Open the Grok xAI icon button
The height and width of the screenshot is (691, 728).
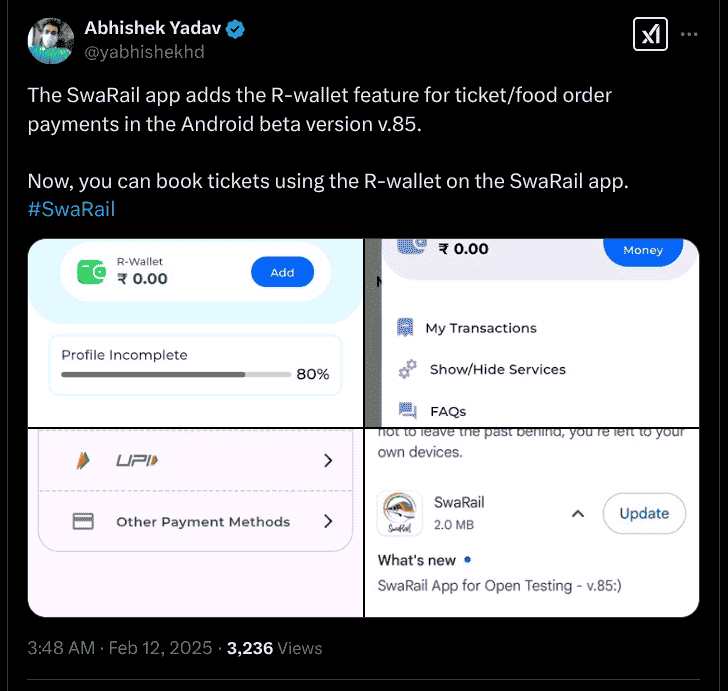[650, 34]
